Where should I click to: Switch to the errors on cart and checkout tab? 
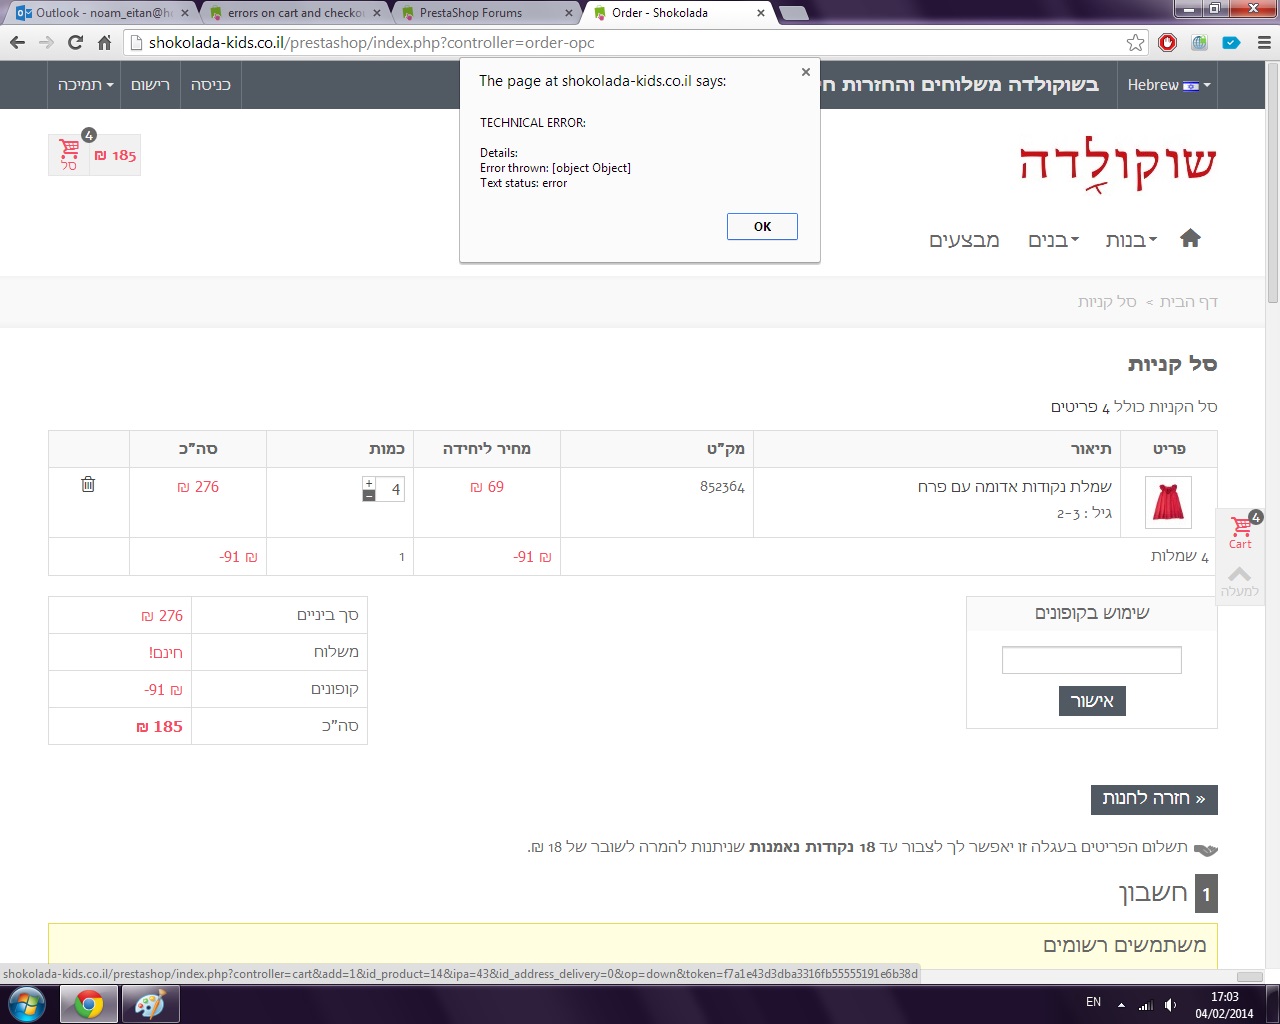click(295, 13)
